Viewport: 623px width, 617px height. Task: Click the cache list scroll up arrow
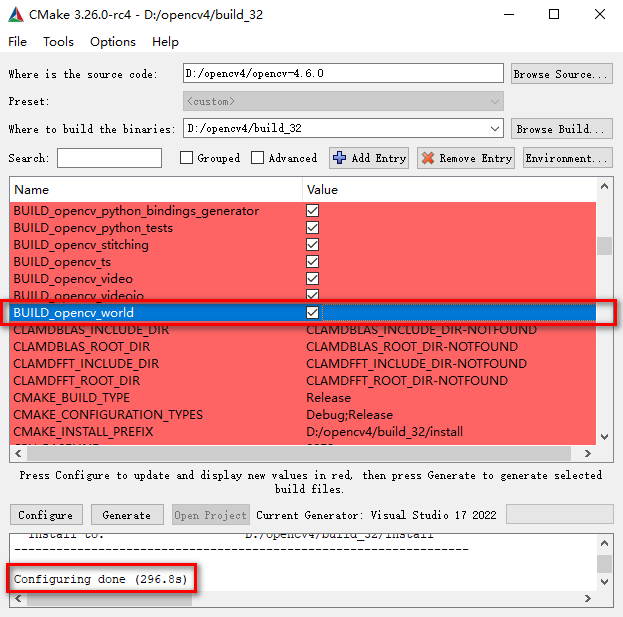coord(604,186)
